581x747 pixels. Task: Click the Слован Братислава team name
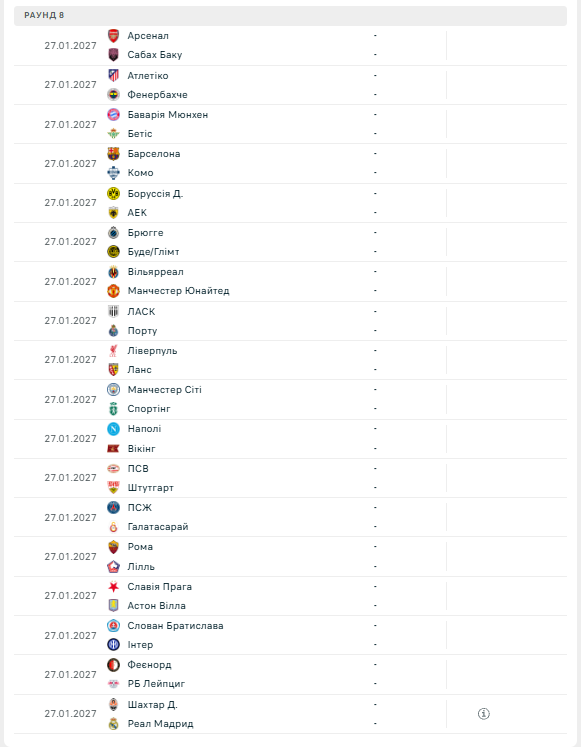(175, 626)
